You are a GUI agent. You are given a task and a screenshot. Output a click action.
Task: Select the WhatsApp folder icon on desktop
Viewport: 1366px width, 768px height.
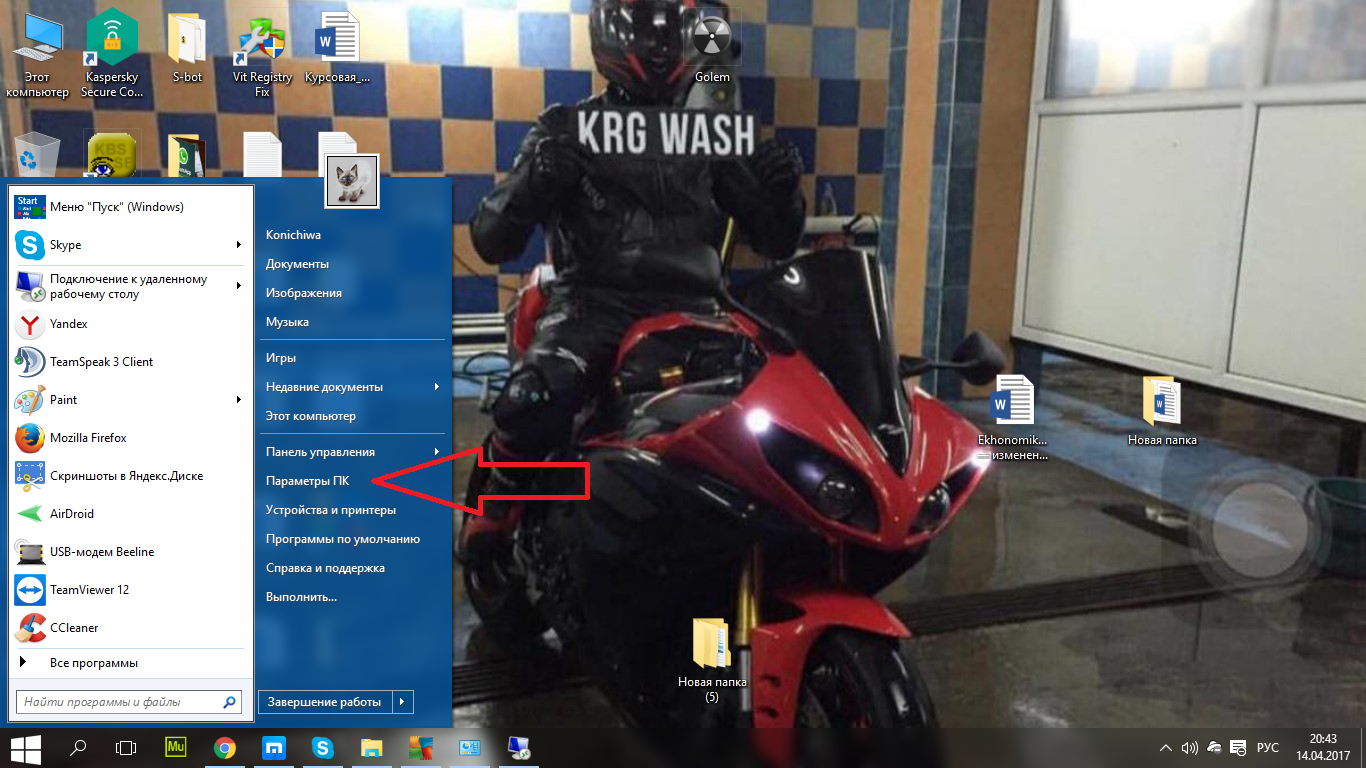tap(187, 155)
